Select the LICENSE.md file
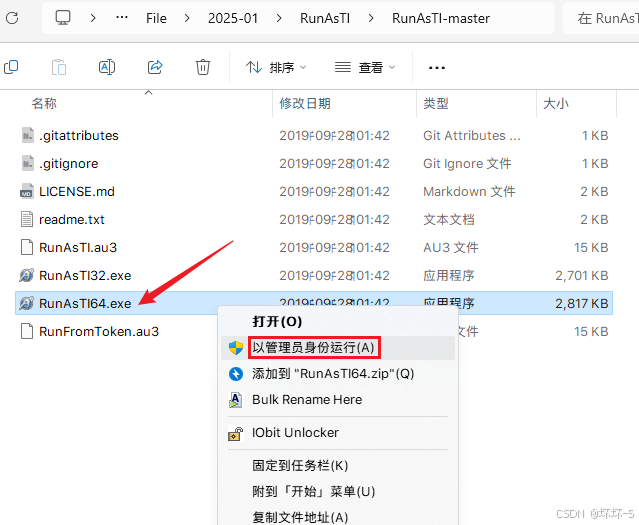This screenshot has height=525, width=639. [77, 192]
